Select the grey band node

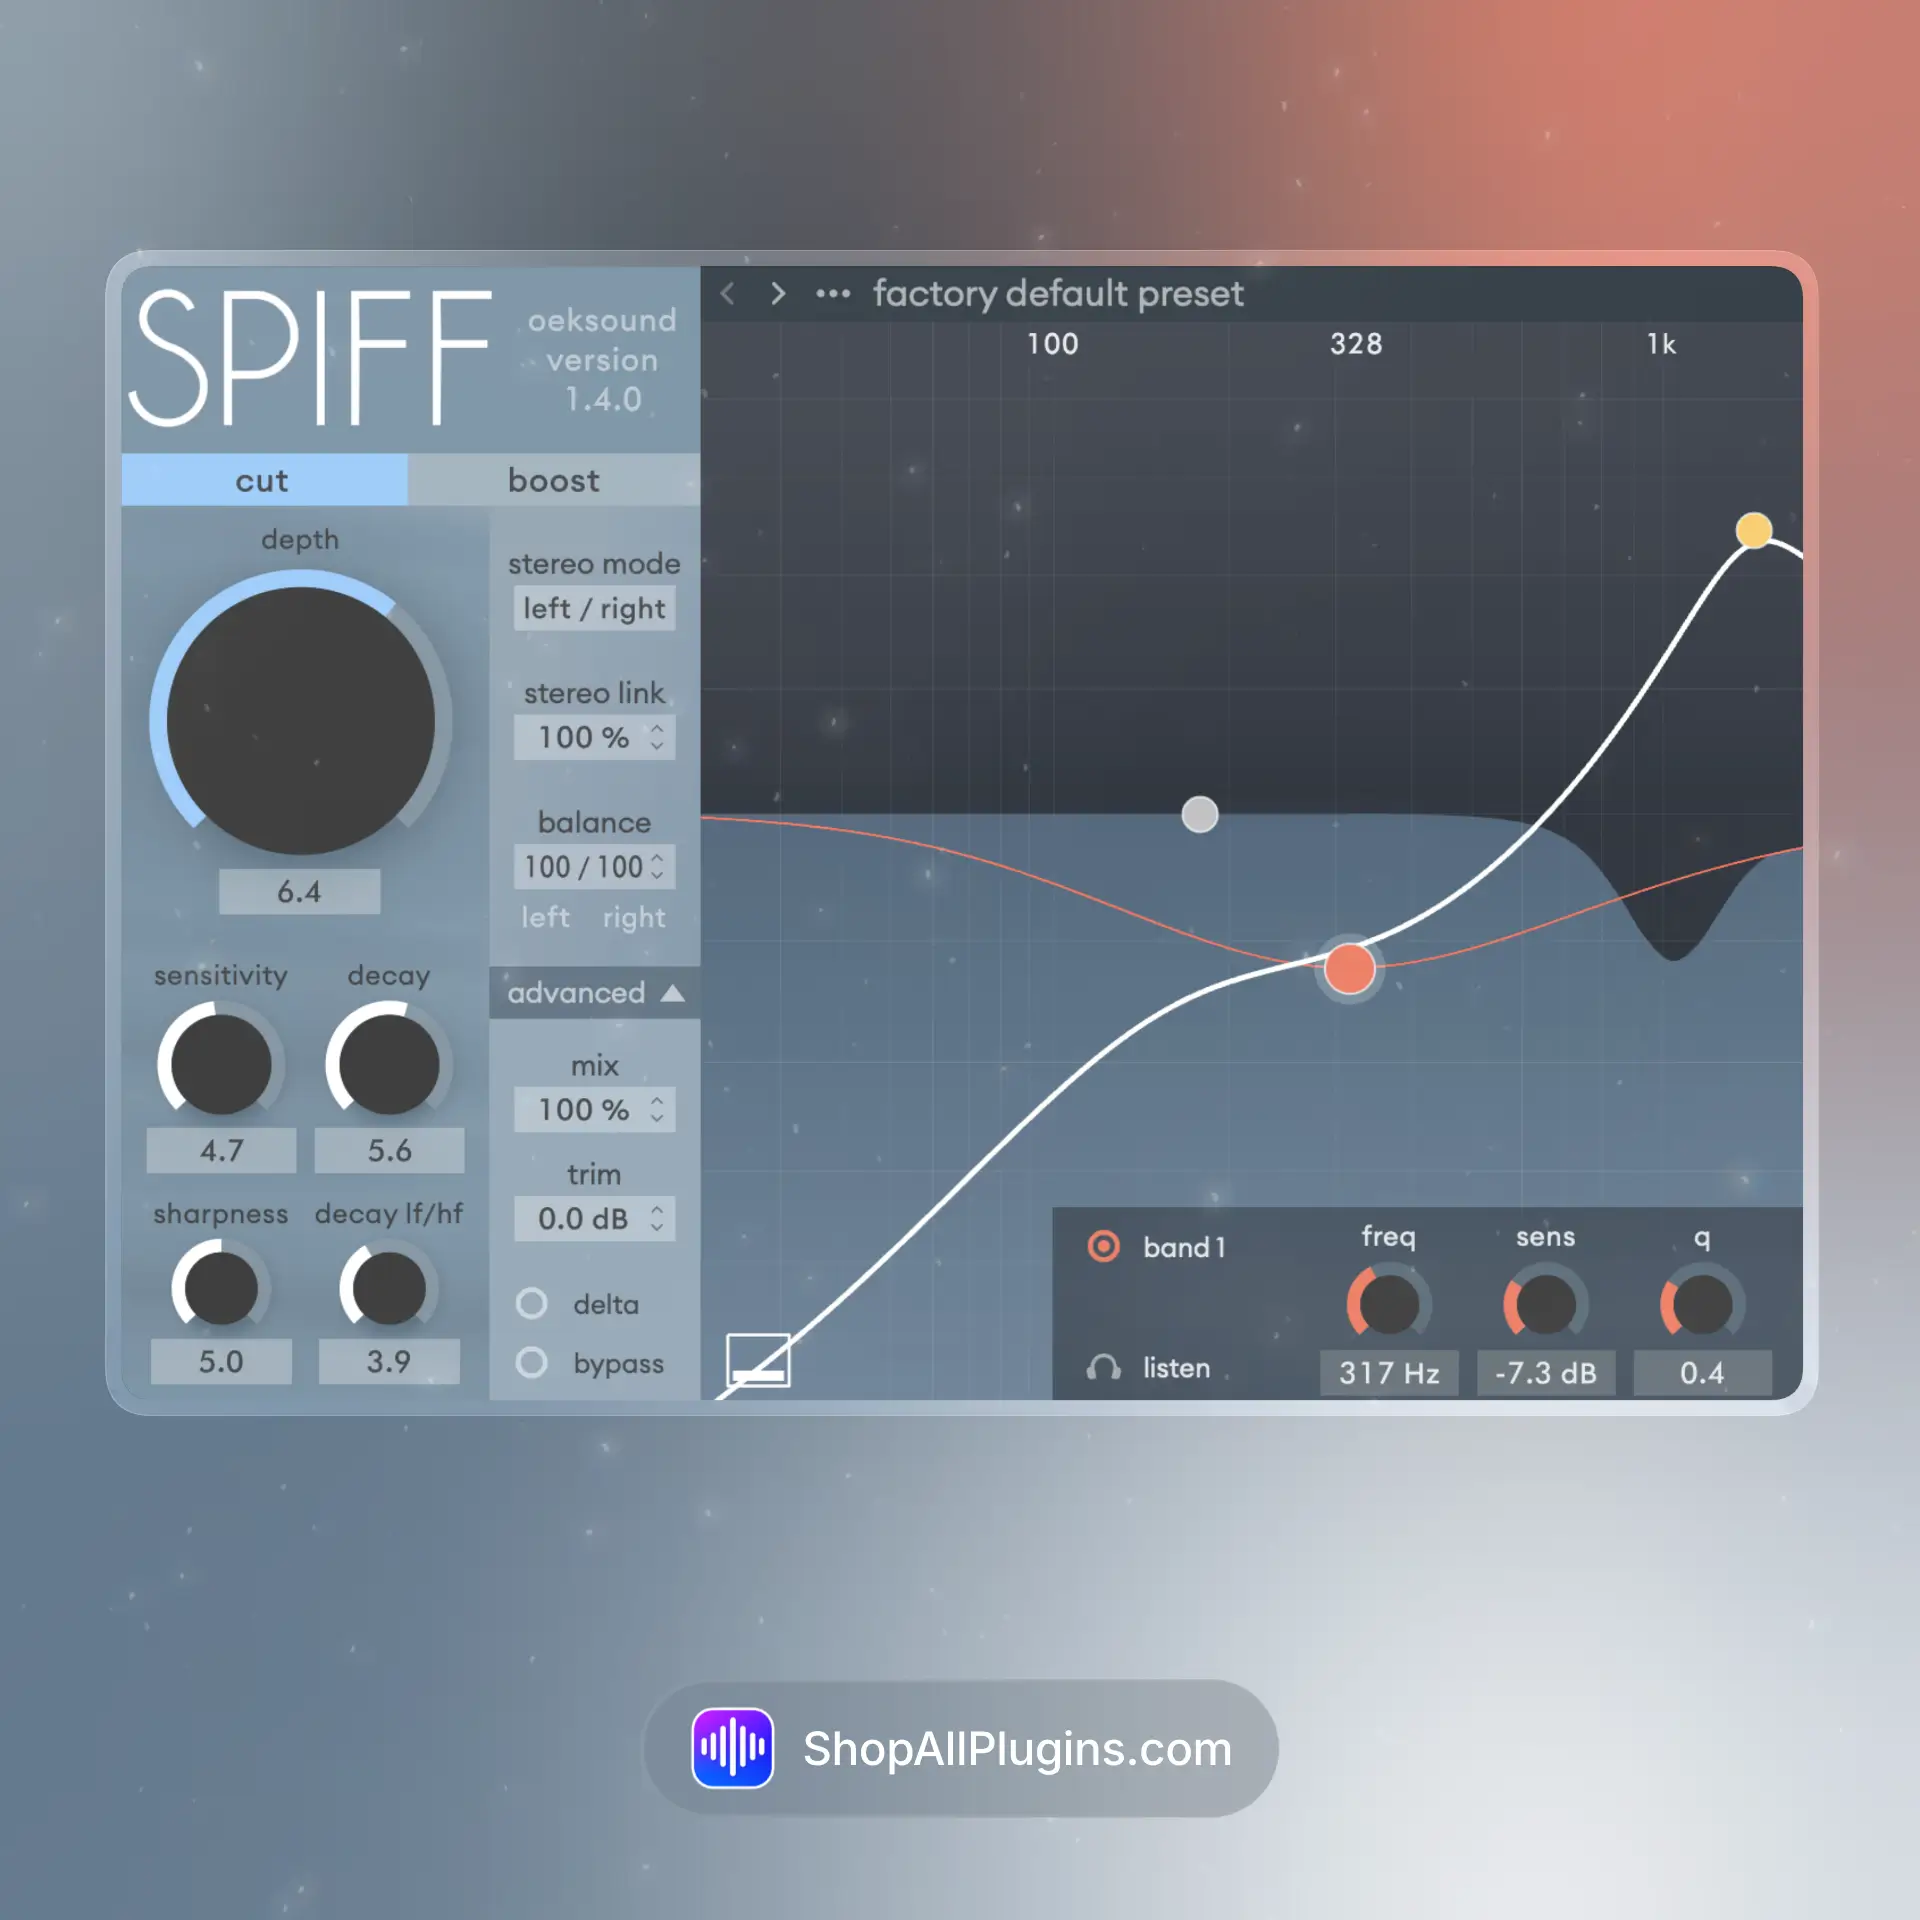1199,814
